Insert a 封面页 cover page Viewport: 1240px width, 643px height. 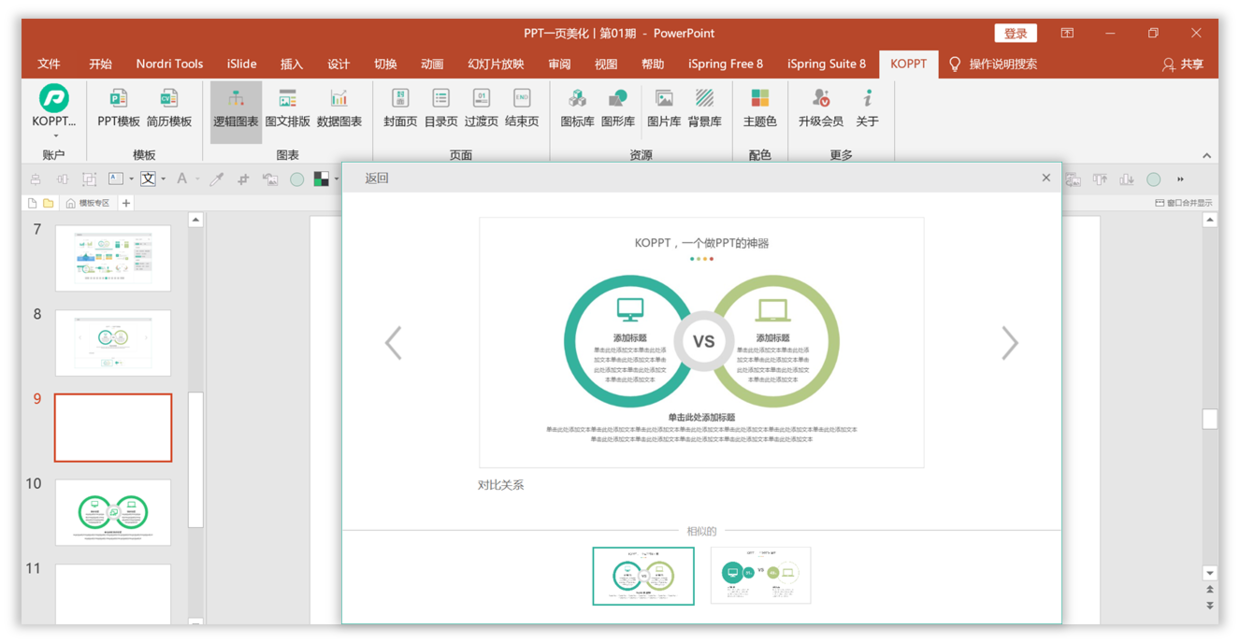(400, 108)
